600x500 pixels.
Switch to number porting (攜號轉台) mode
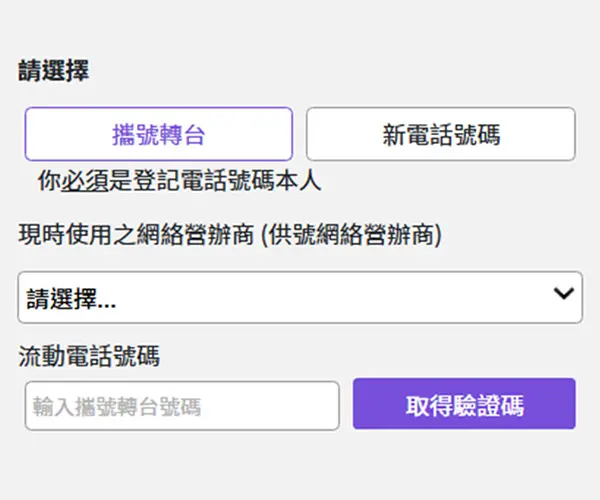coord(159,134)
